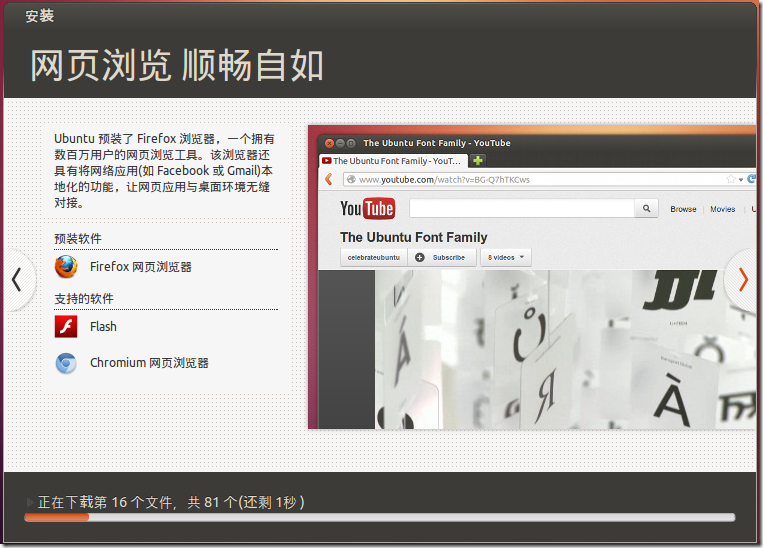The height and width of the screenshot is (548, 763).
Task: Click the Ubuntu Firefox description paragraph
Action: (x=164, y=170)
